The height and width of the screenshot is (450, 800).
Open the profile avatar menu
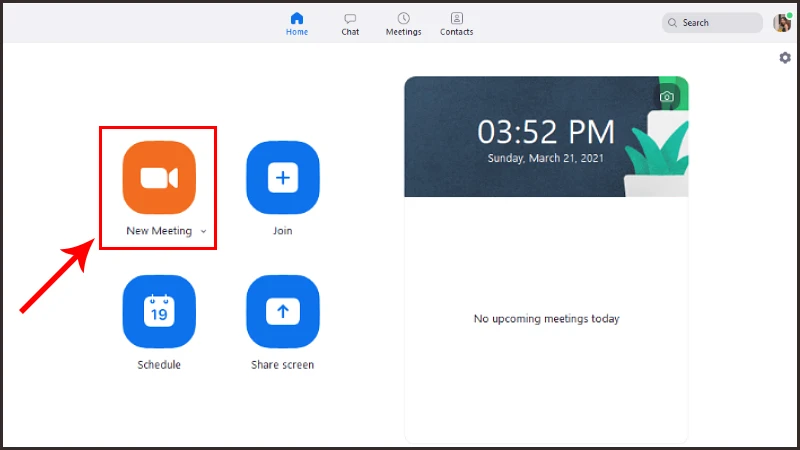(x=782, y=22)
